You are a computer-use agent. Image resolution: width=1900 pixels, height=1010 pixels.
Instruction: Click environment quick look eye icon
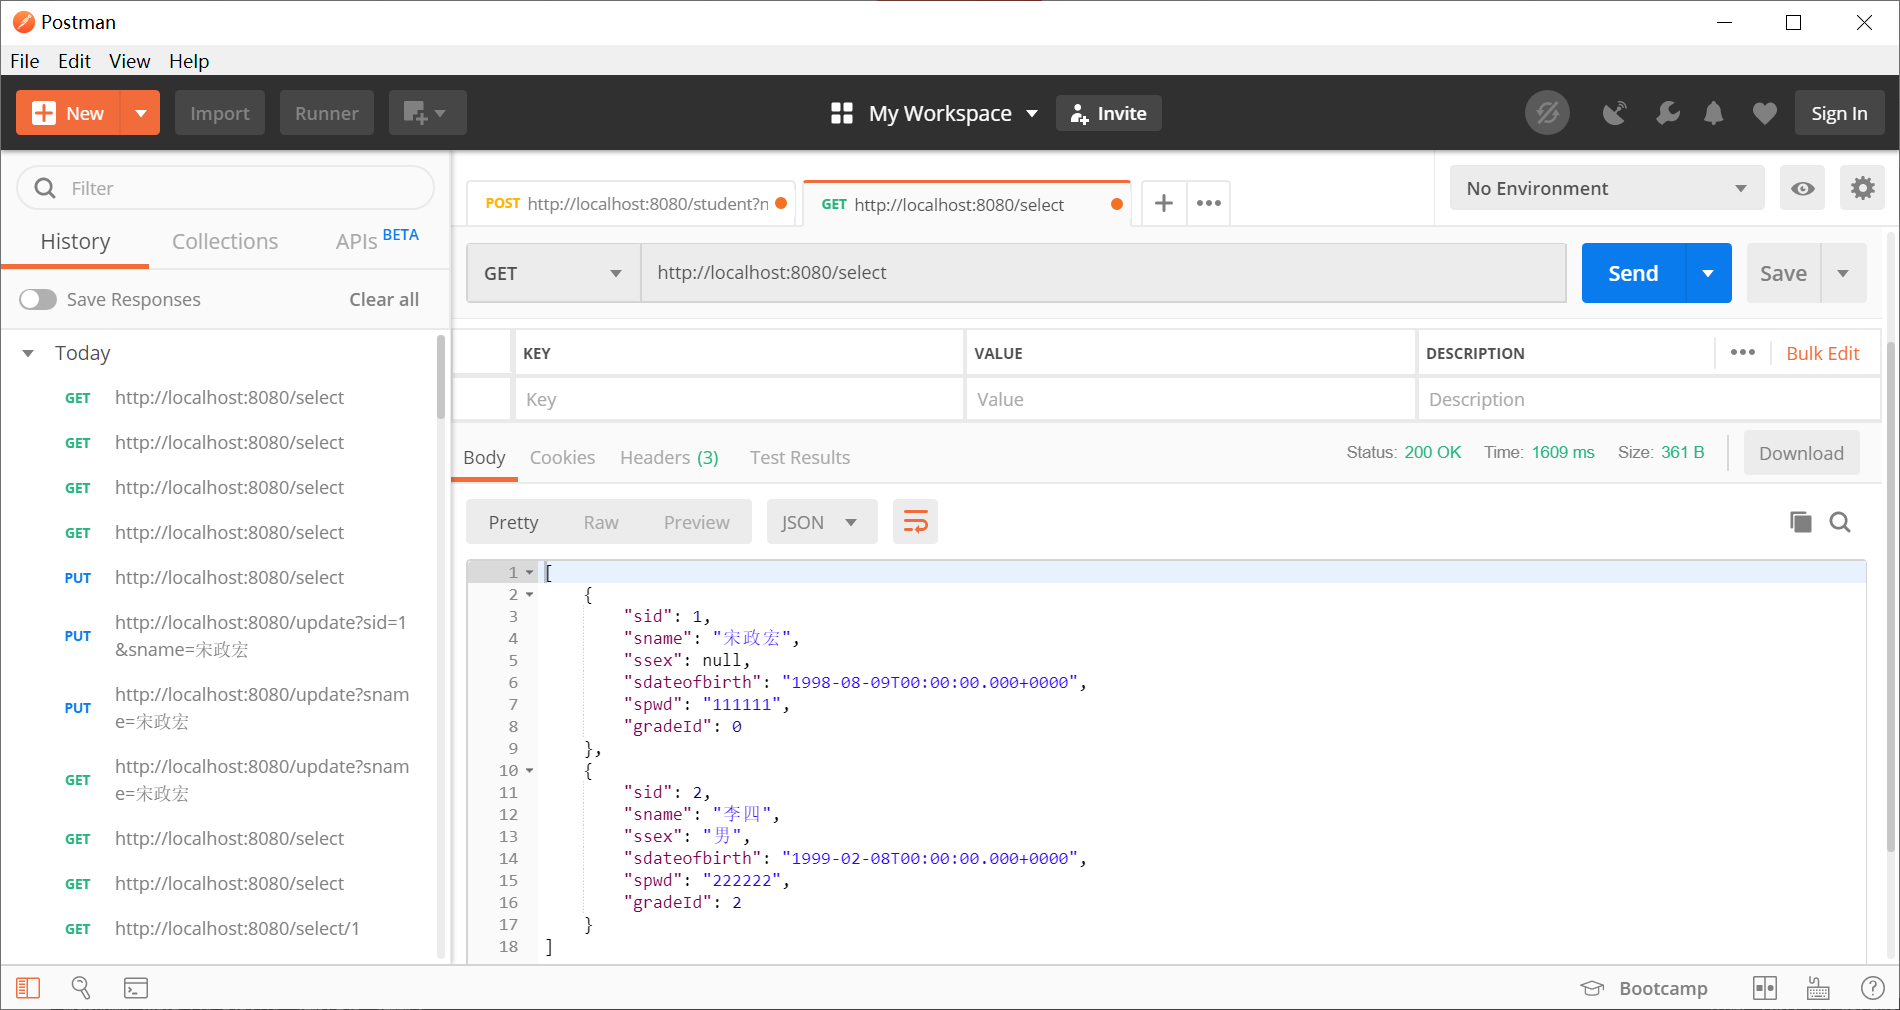coord(1803,188)
